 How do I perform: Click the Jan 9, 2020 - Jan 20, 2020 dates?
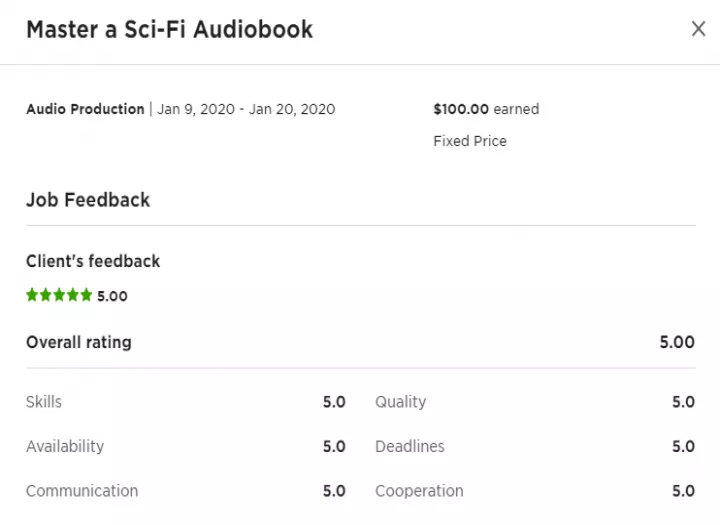pyautogui.click(x=246, y=109)
